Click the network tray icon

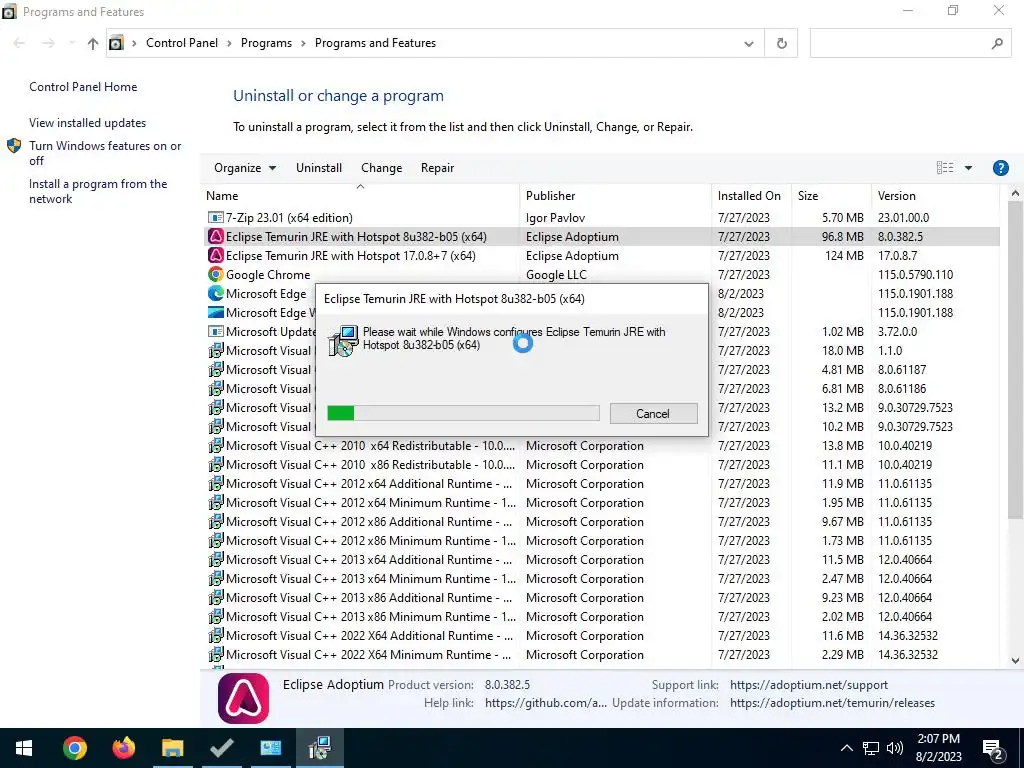pyautogui.click(x=871, y=748)
